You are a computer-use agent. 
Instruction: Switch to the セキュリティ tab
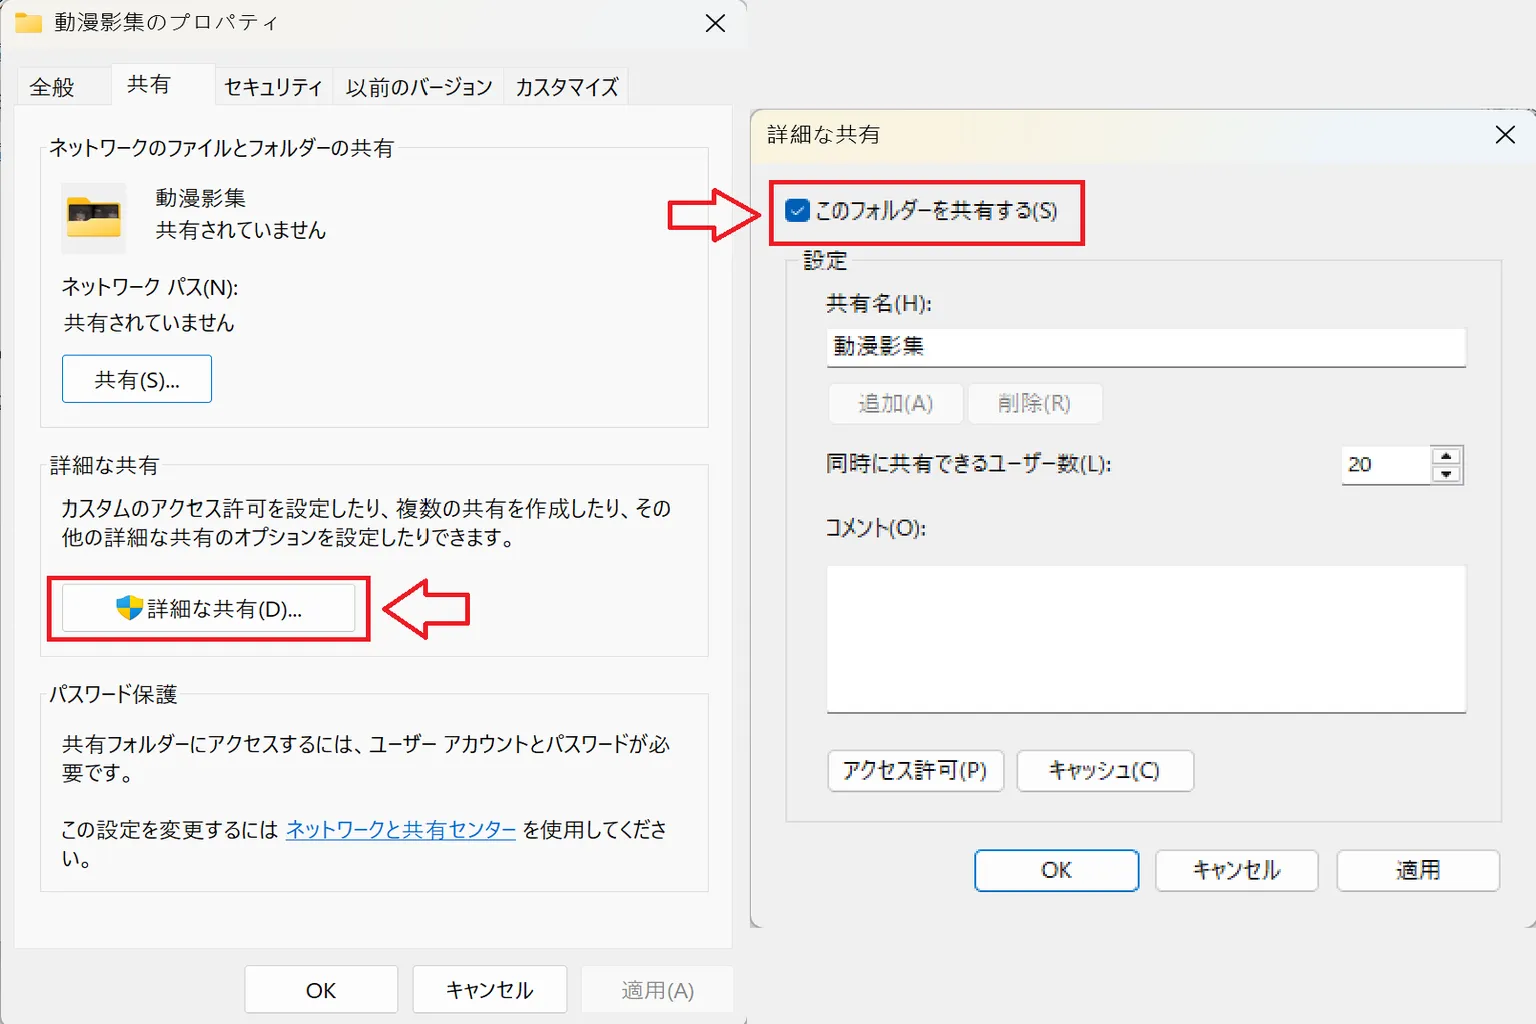273,87
